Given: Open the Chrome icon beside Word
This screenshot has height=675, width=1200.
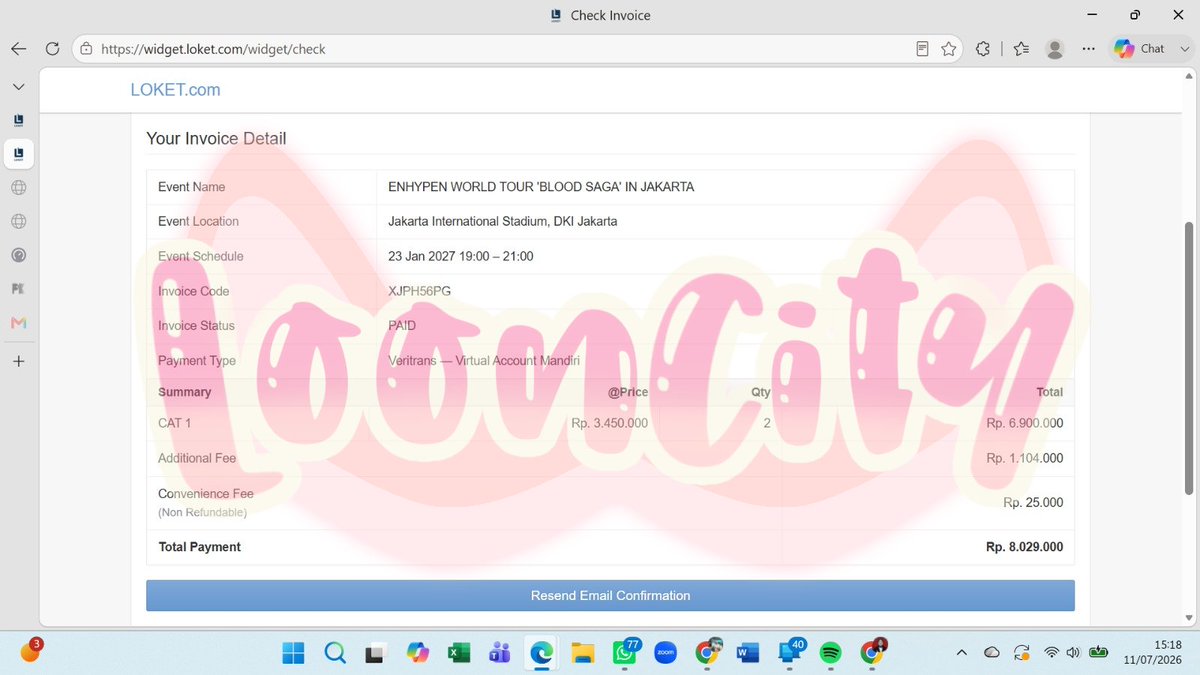Looking at the screenshot, I should pyautogui.click(x=708, y=652).
